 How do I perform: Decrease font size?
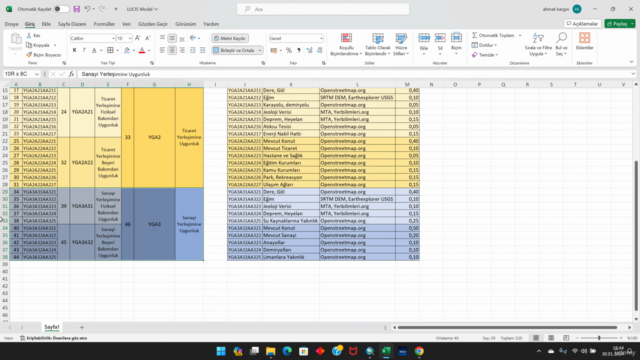(148, 38)
